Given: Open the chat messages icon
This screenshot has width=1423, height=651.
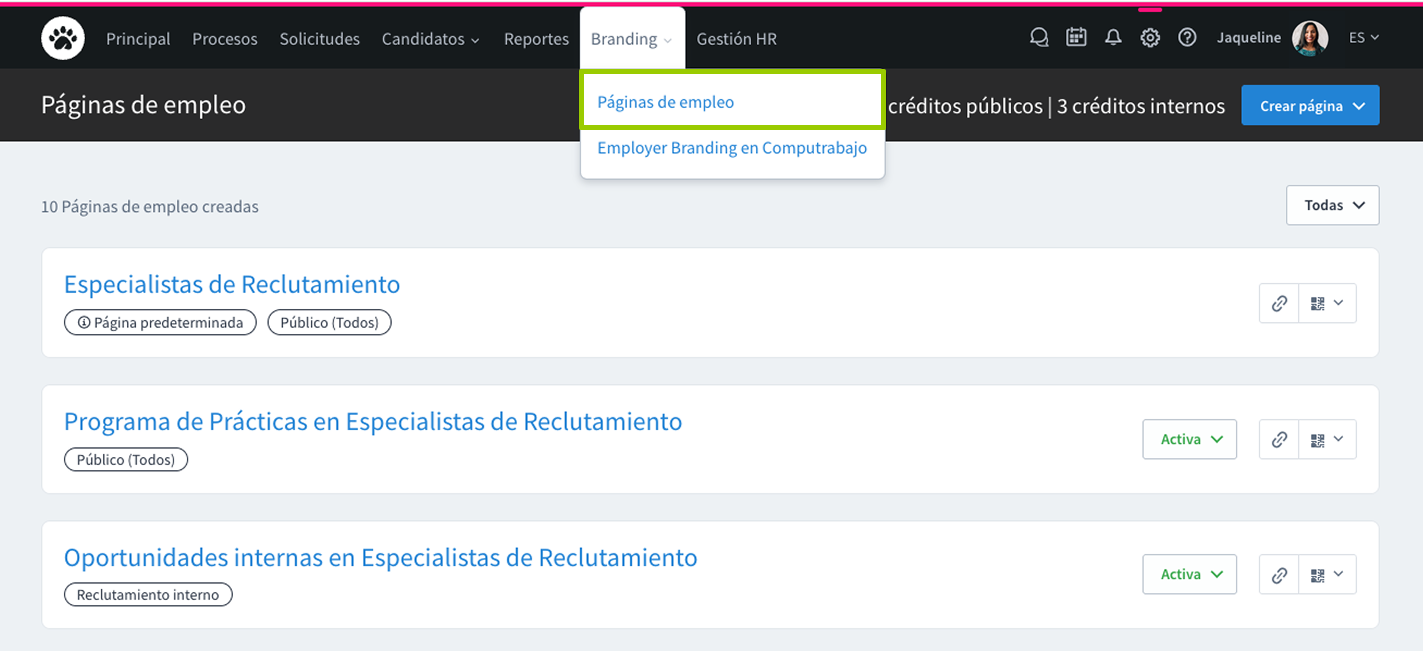Looking at the screenshot, I should click(x=1038, y=37).
